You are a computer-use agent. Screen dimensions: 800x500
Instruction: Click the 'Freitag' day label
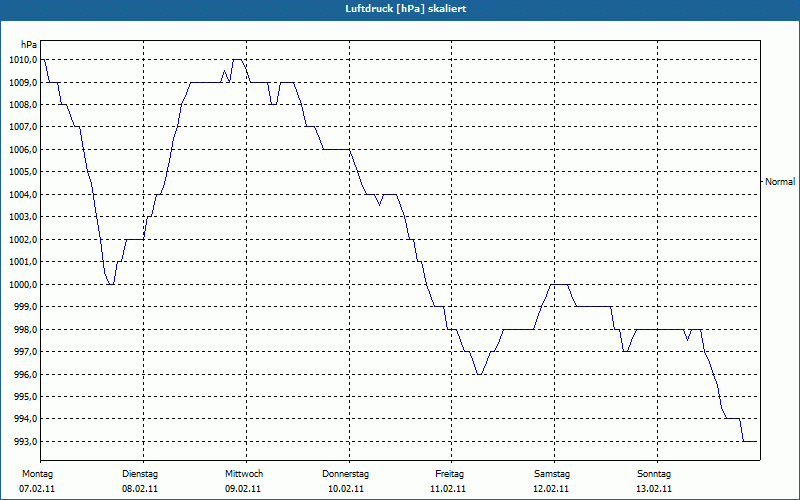(x=449, y=474)
